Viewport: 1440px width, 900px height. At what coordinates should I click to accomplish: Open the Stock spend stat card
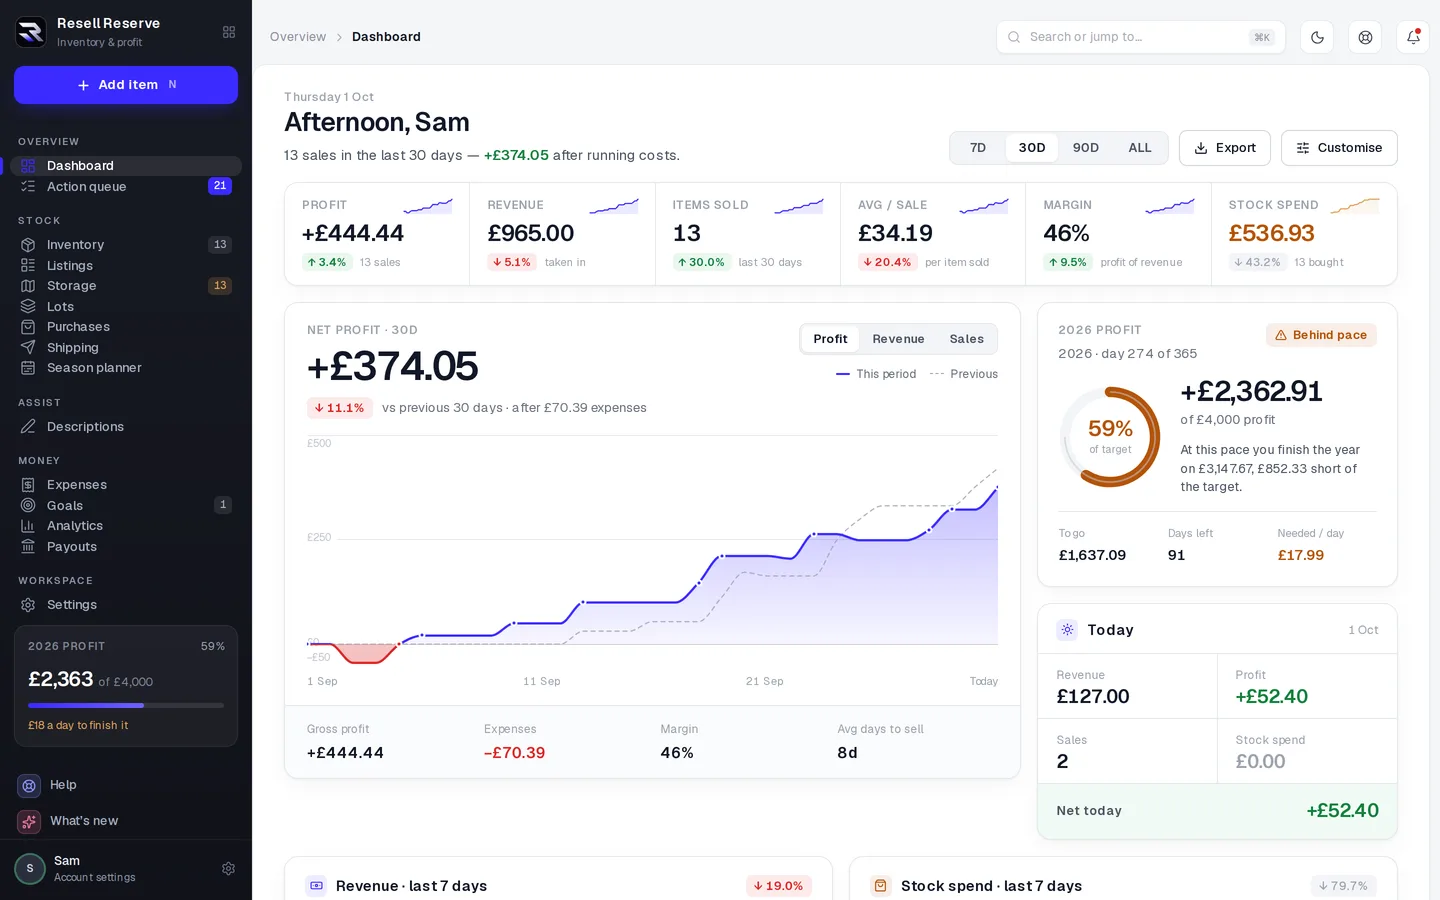1304,234
